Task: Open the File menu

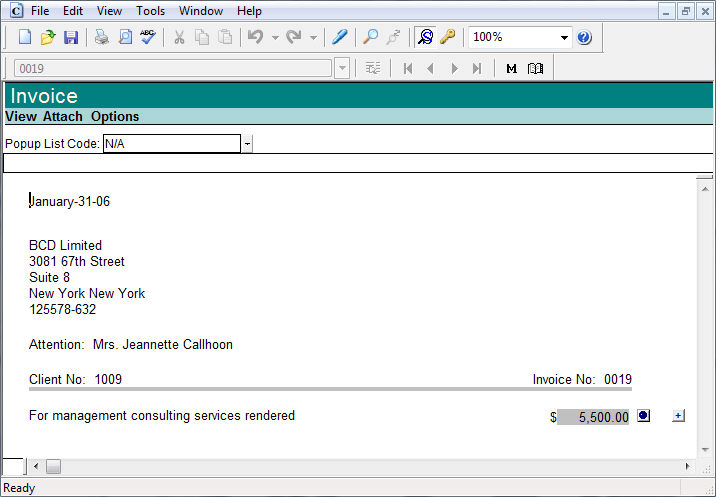Action: pyautogui.click(x=40, y=11)
